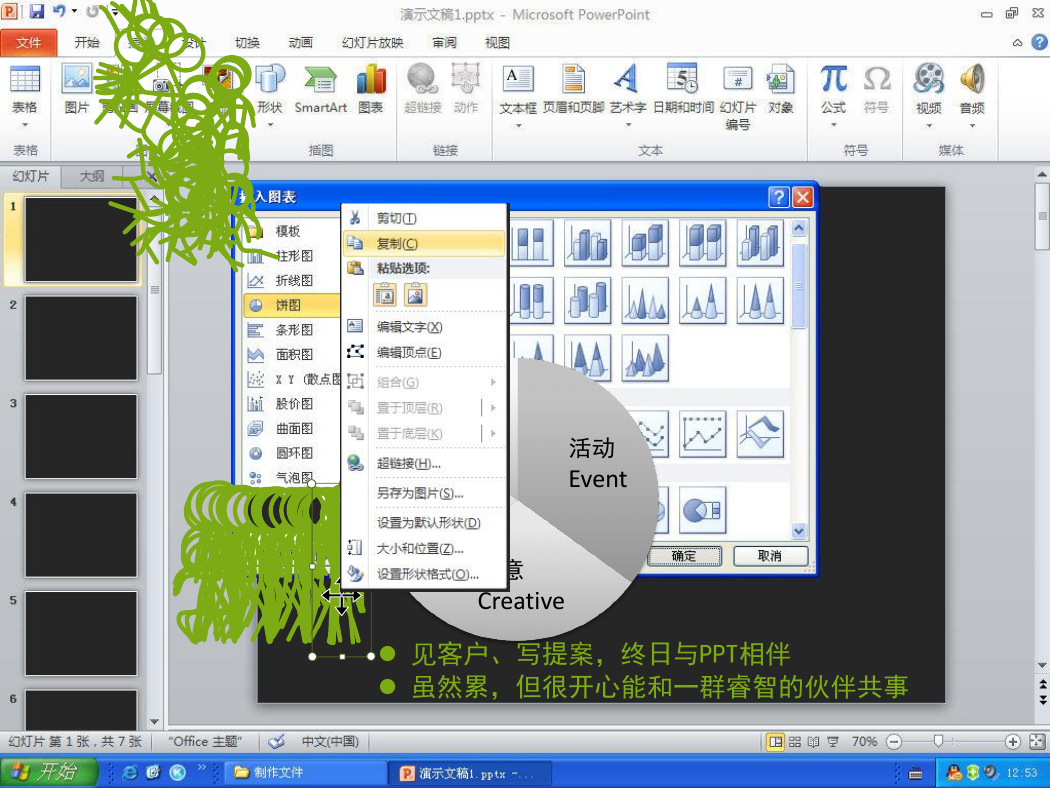Image resolution: width=1050 pixels, height=788 pixels.
Task: Click chart gallery scrollbar up arrow
Action: [798, 228]
